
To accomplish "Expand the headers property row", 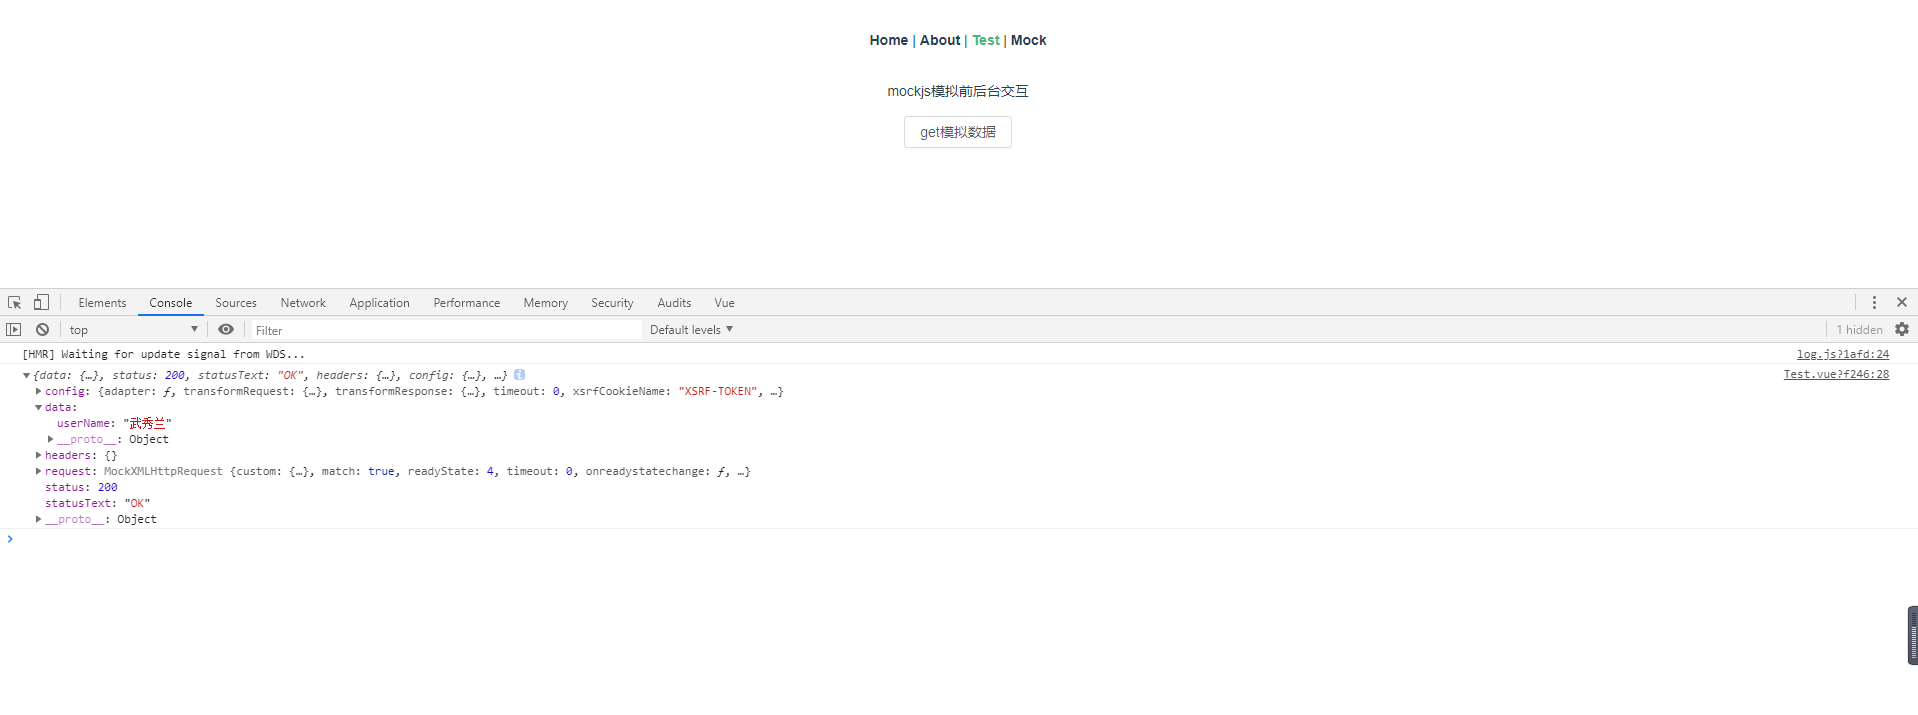I will [38, 455].
